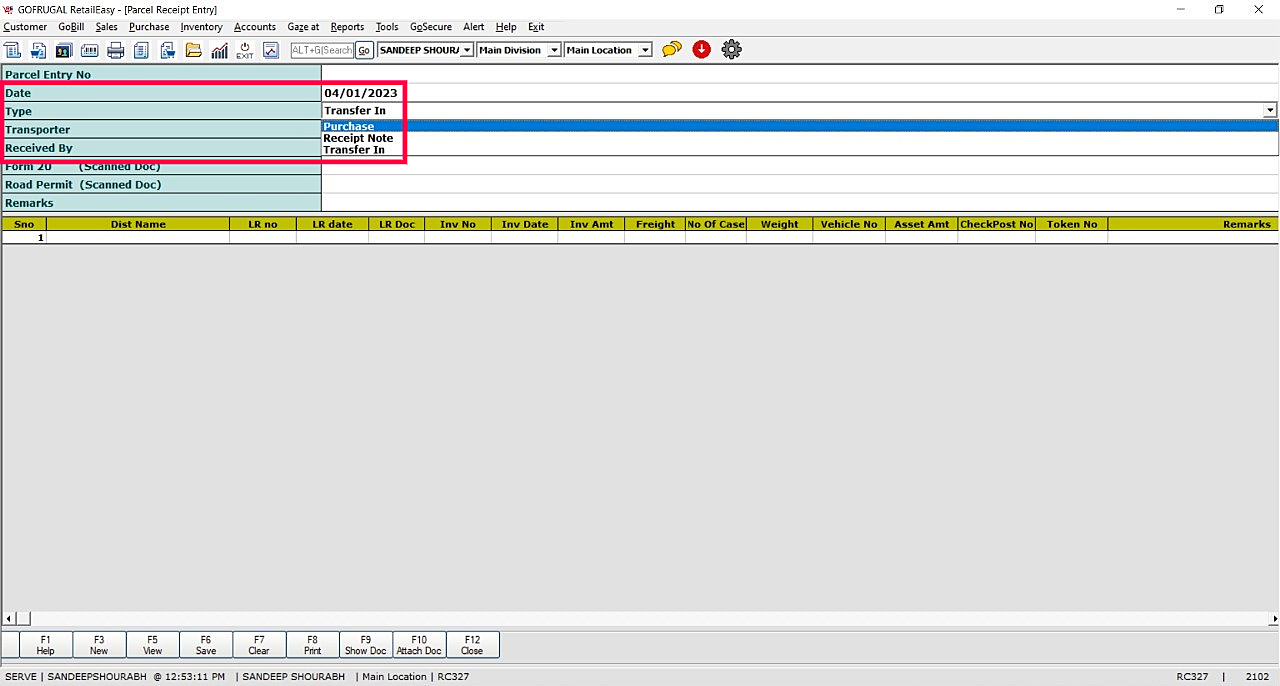Click the F10 Attach Doc button

419,645
